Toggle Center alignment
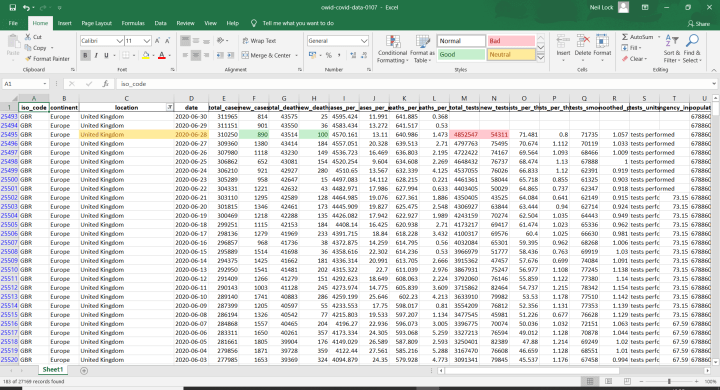 click(x=196, y=55)
